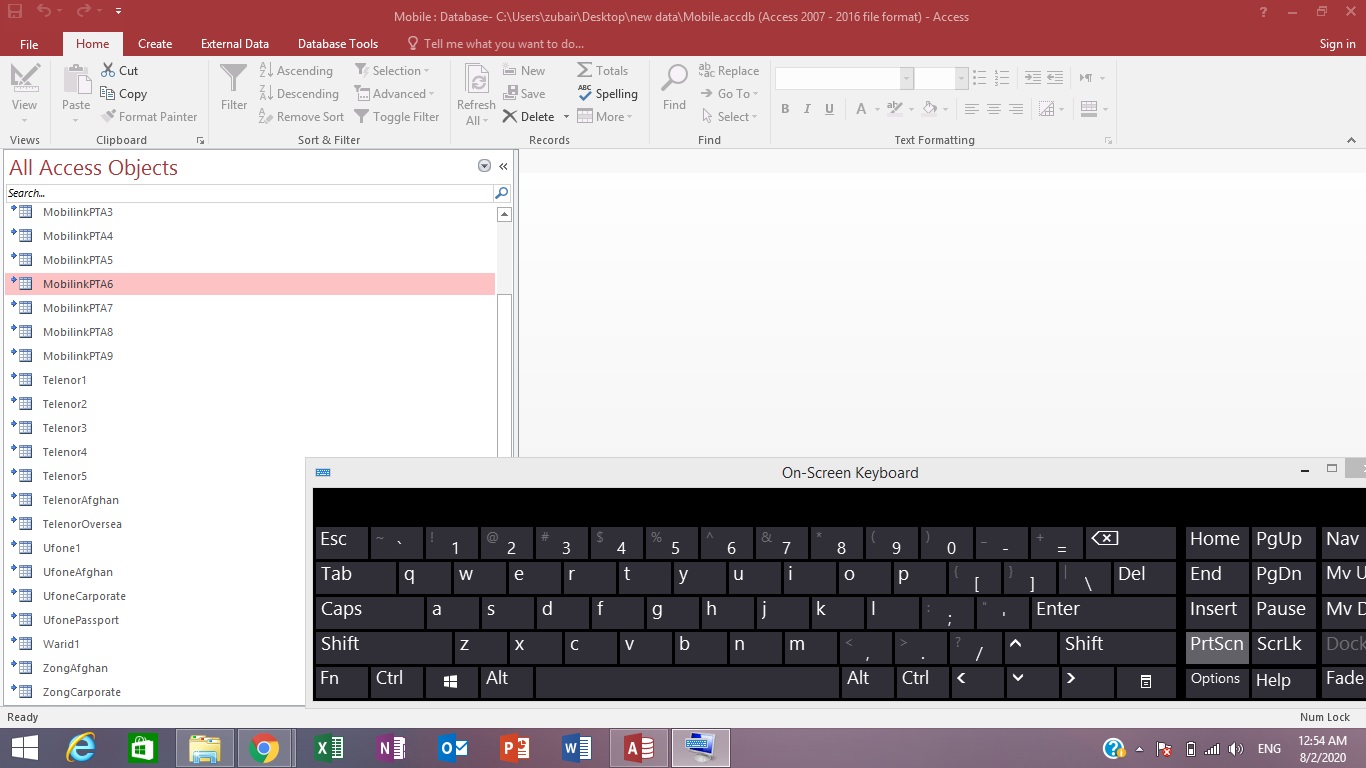Image resolution: width=1366 pixels, height=768 pixels.
Task: Click the align left icon
Action: [971, 109]
